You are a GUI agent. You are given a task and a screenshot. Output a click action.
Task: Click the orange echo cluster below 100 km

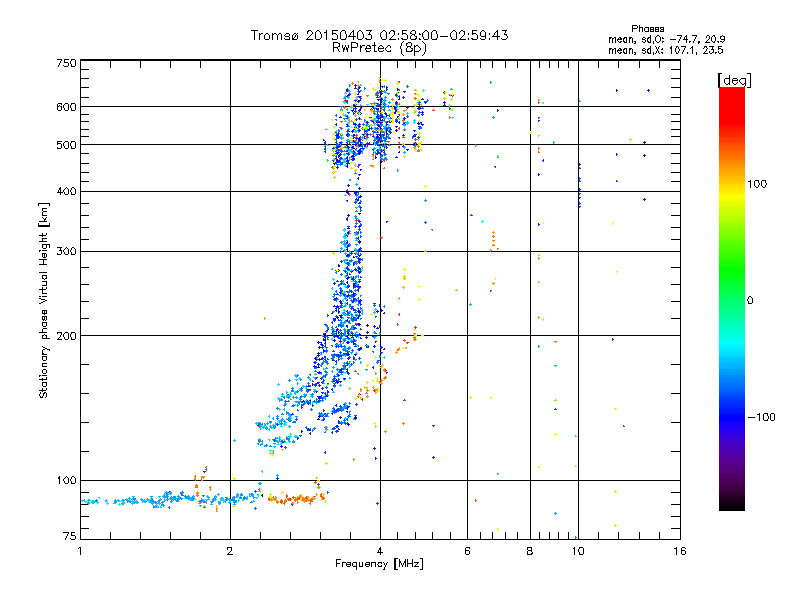pos(297,498)
